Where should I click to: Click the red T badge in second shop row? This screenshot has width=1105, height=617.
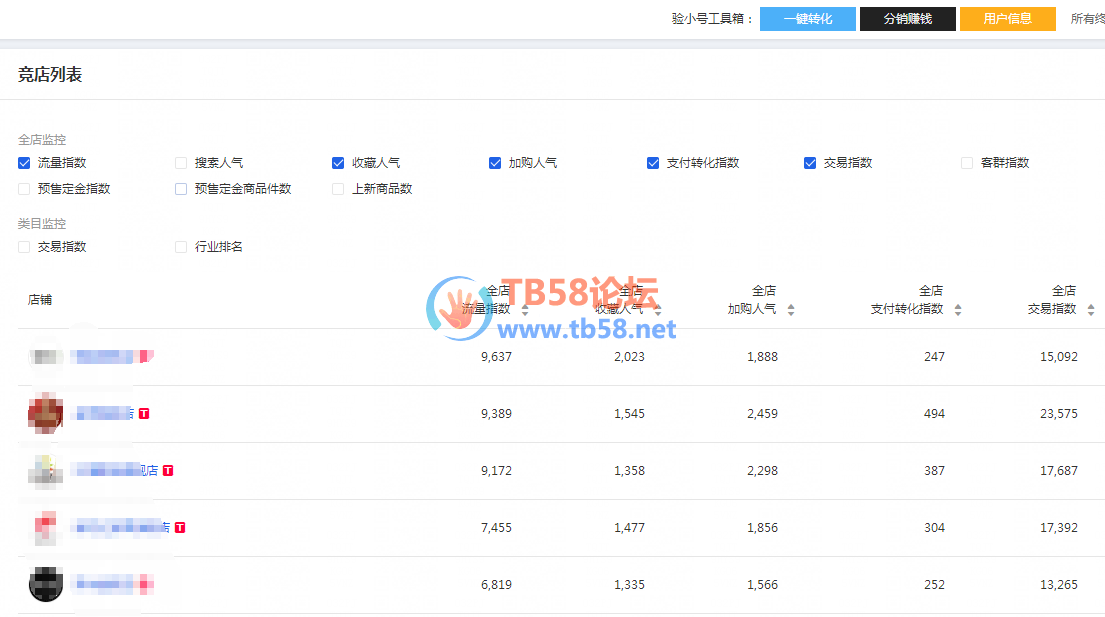(144, 413)
